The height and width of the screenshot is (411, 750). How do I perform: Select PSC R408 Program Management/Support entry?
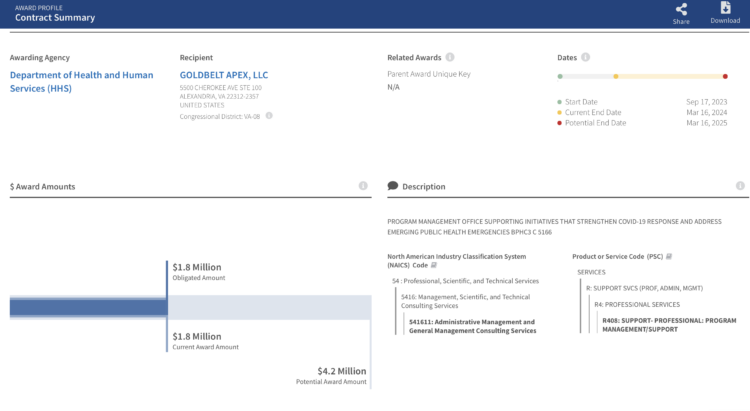point(668,324)
